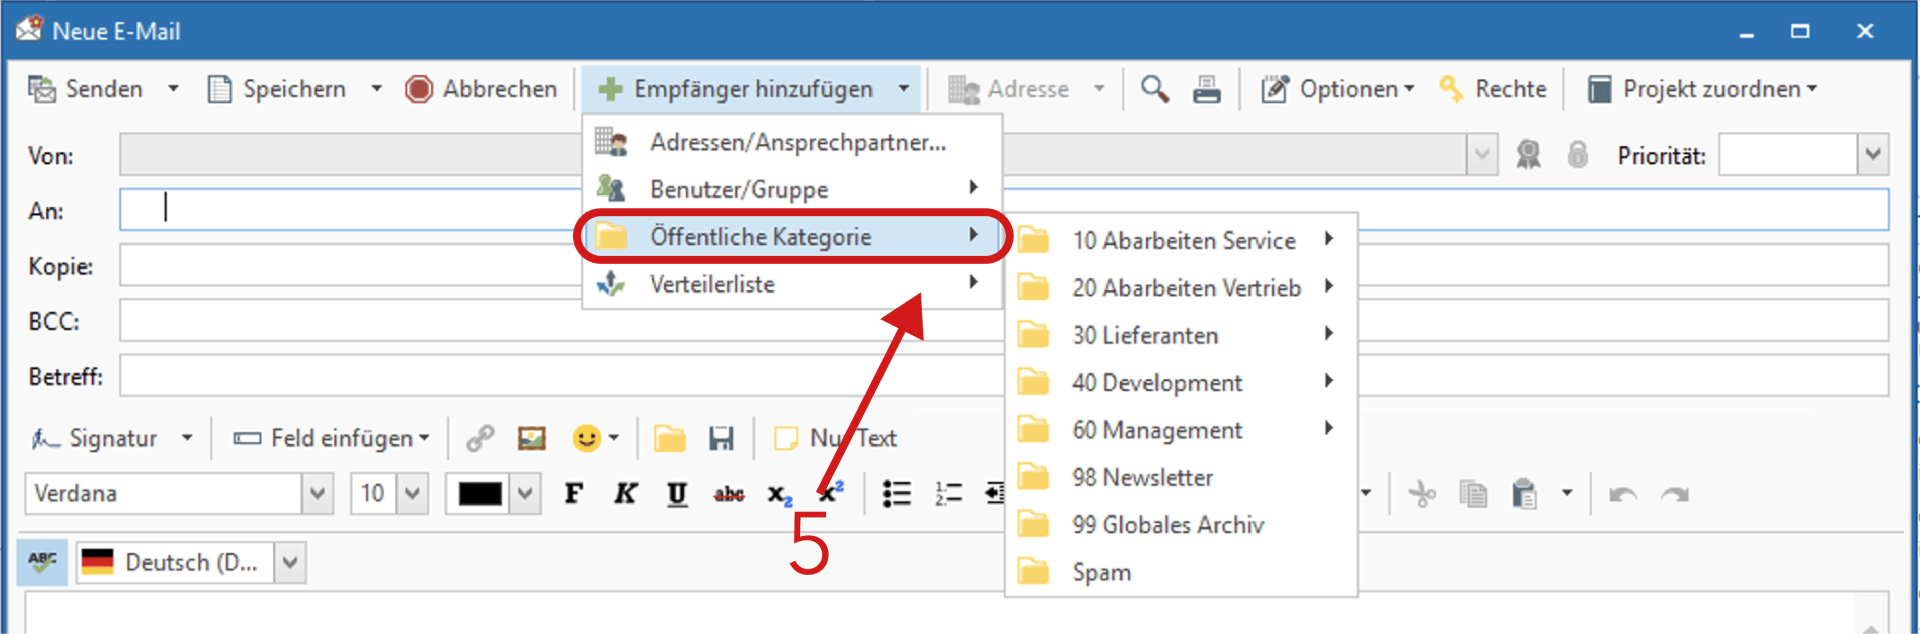
Task: Click the Senden button
Action: (85, 89)
